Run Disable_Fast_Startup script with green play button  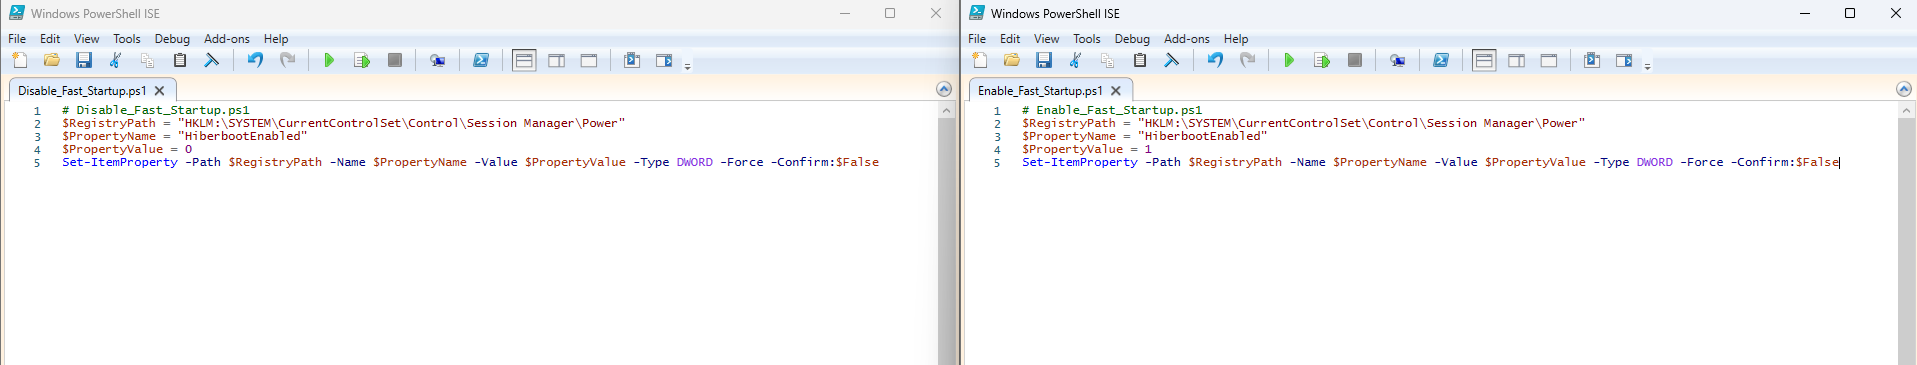click(329, 61)
